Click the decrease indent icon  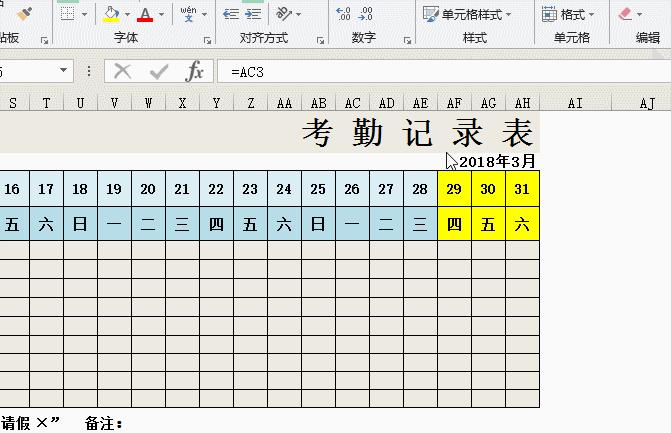pyautogui.click(x=231, y=14)
